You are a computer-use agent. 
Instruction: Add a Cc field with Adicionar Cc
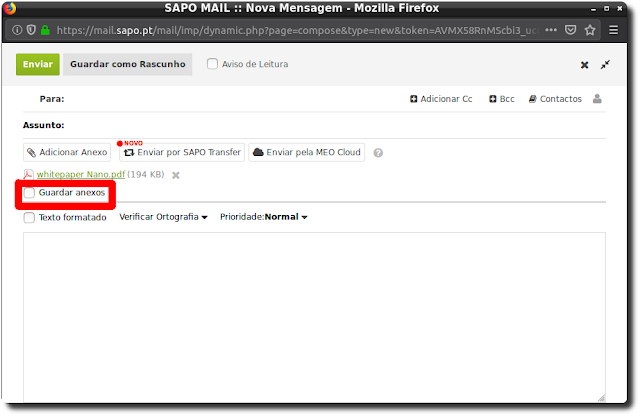click(x=441, y=99)
